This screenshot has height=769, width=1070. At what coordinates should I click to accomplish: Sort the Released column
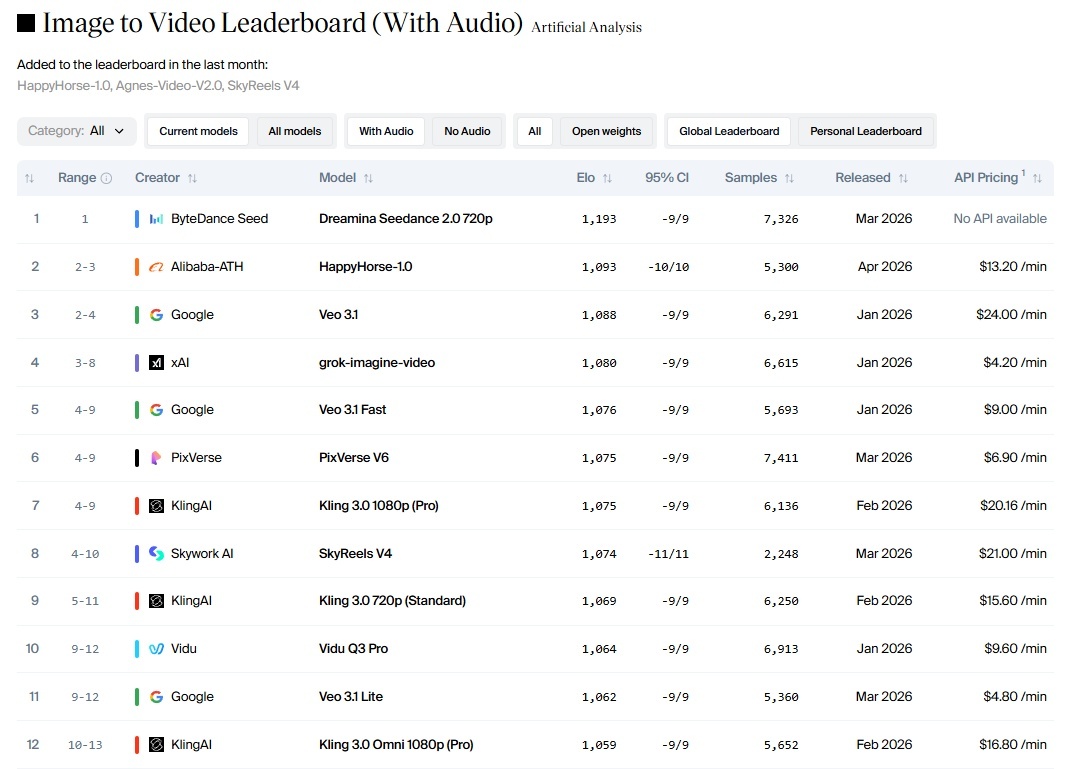click(x=903, y=178)
